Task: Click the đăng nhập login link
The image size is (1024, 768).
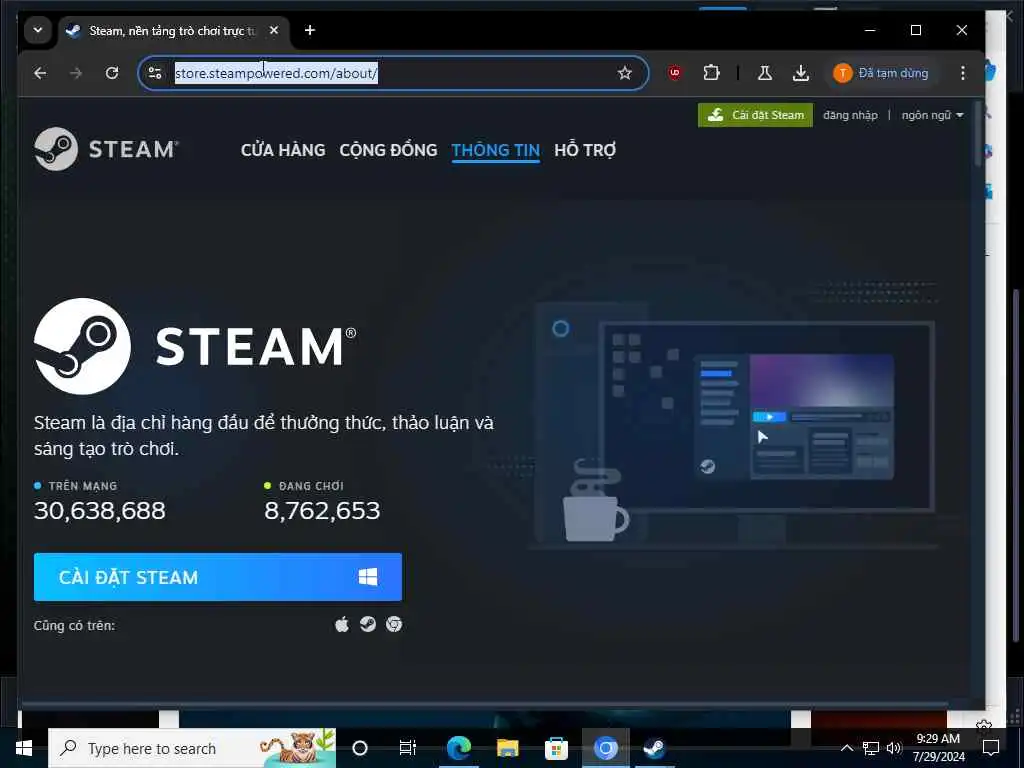Action: (850, 115)
